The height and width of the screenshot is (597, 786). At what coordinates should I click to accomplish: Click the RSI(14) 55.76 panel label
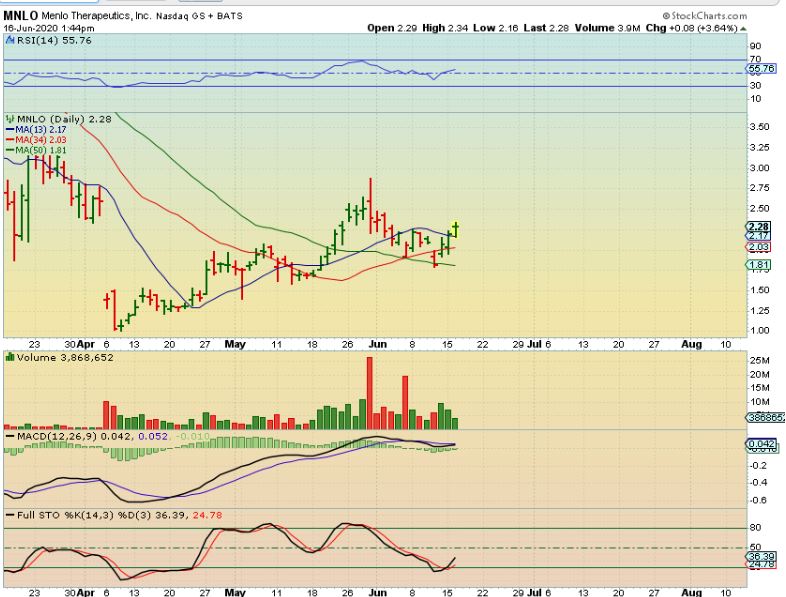[54, 40]
